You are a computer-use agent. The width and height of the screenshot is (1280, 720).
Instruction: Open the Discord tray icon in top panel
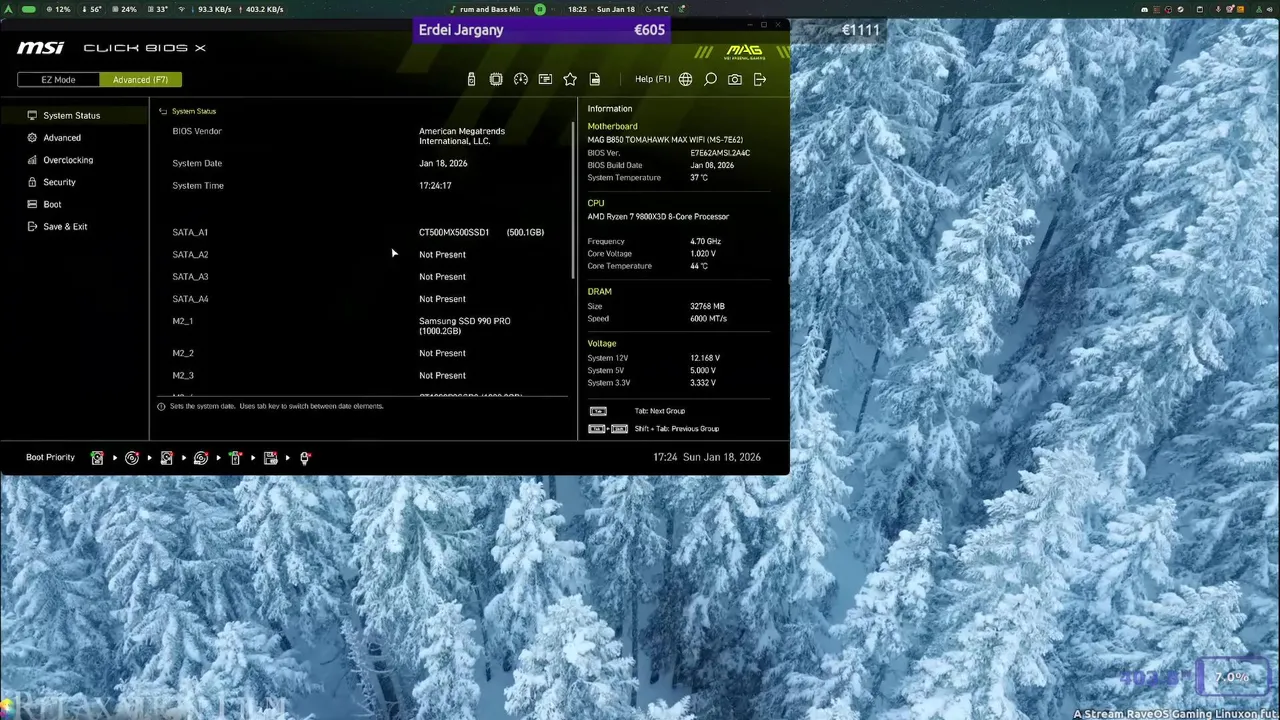tap(1145, 9)
